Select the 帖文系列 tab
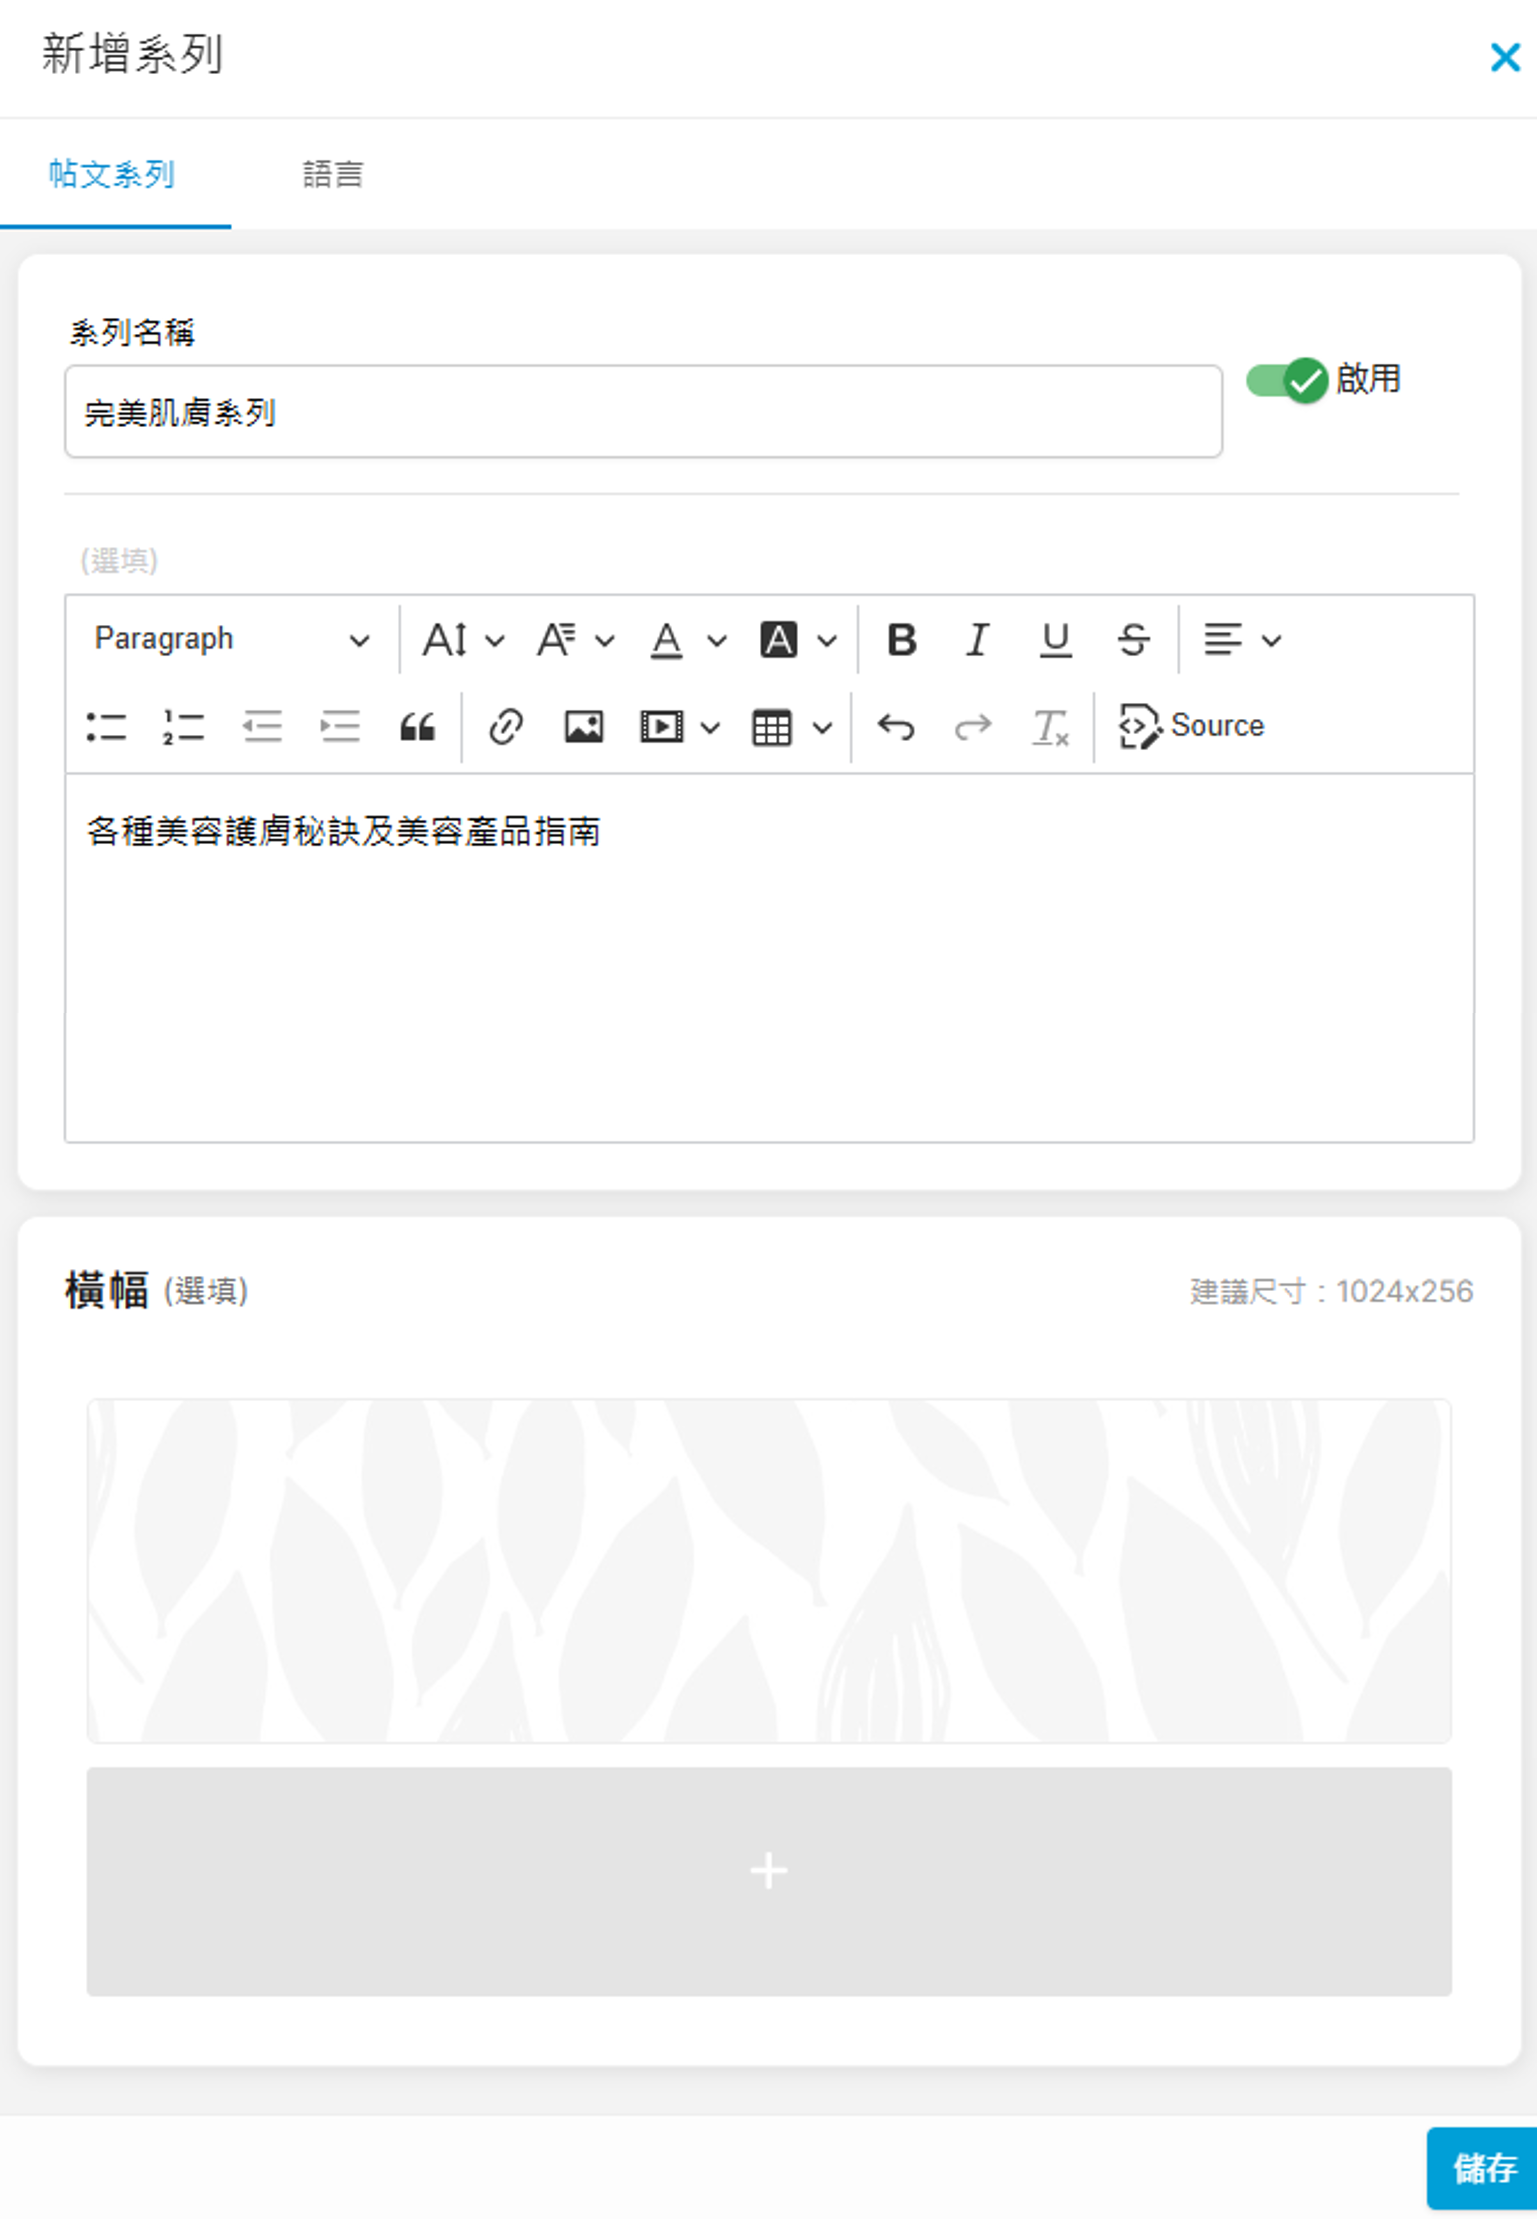 click(112, 174)
